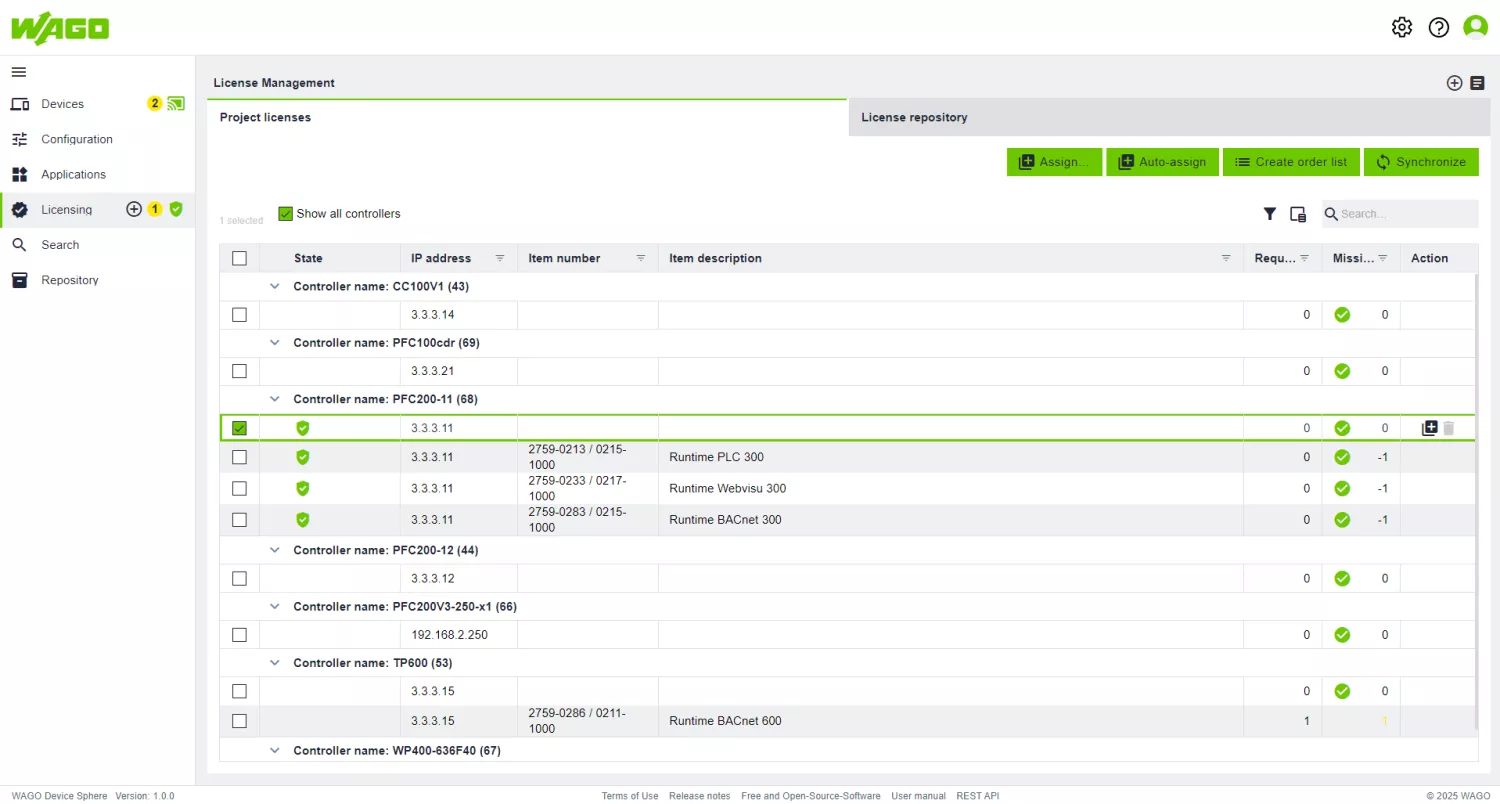Click the assign license icon in PFC200-11 row
The height and width of the screenshot is (804, 1500).
coord(1430,428)
